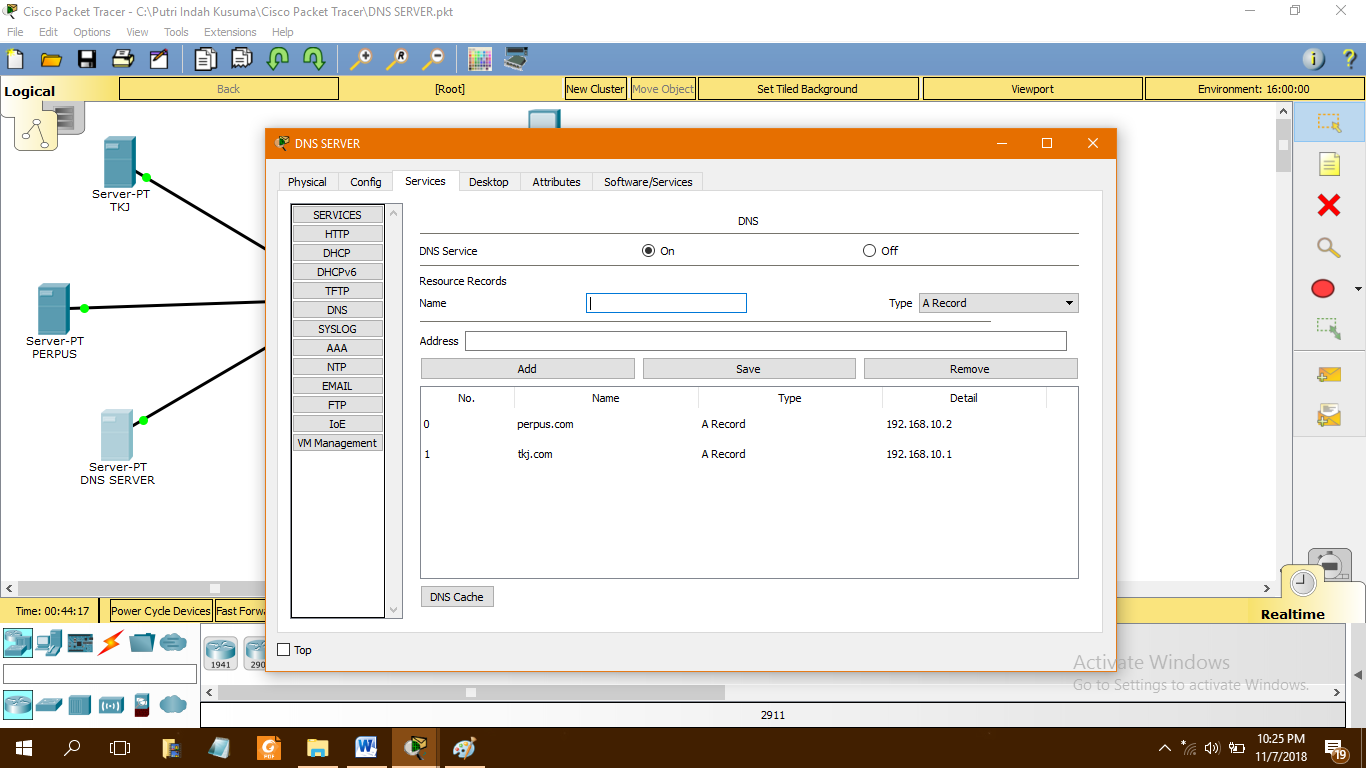The image size is (1366, 768).
Task: Click the Save record button
Action: tap(749, 369)
